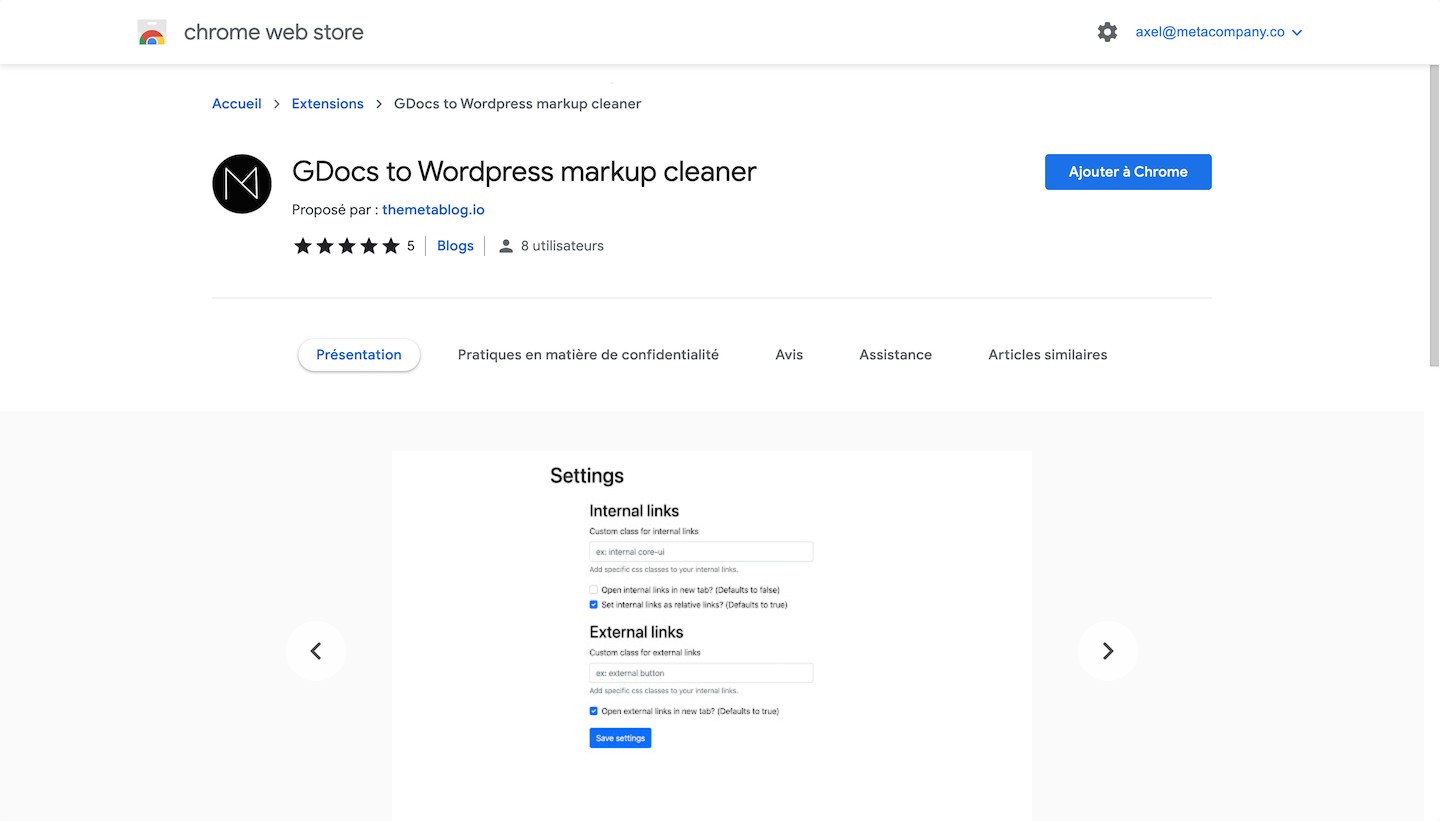
Task: Toggle open internal links in new tab checkbox
Action: (x=594, y=590)
